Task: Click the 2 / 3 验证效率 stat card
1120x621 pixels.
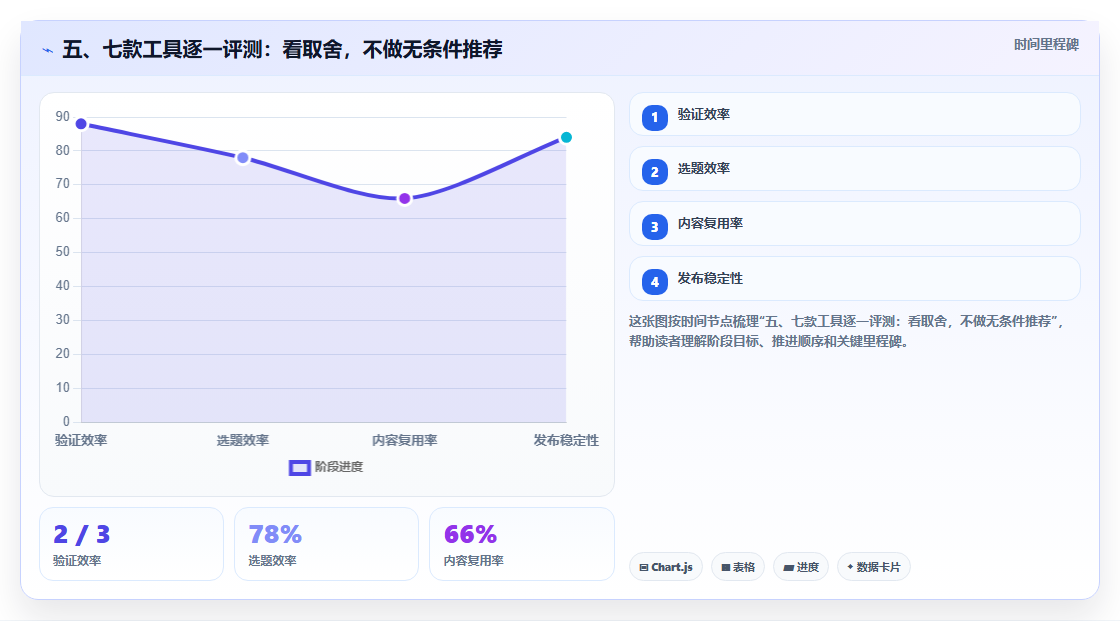Action: pos(131,544)
